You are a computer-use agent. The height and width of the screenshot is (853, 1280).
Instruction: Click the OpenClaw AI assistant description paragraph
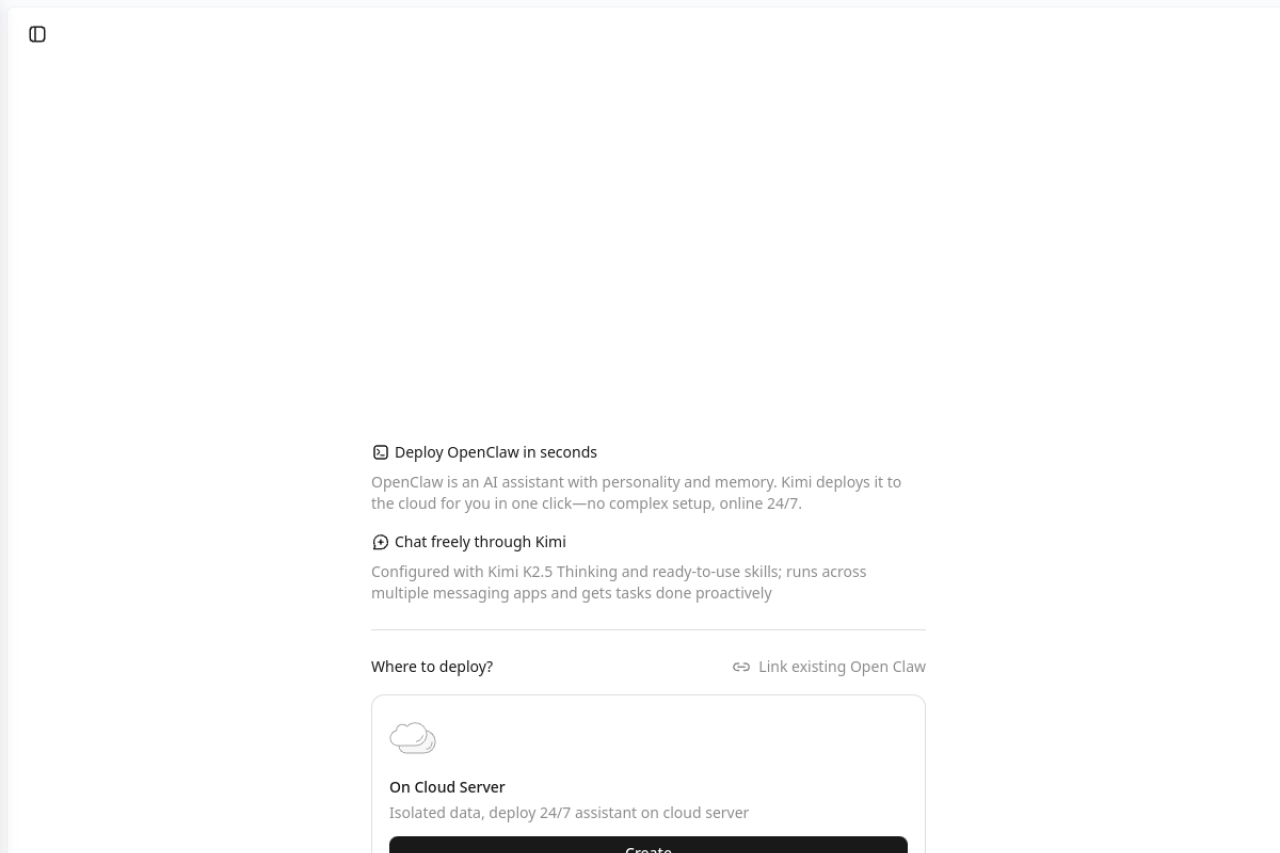[x=636, y=493]
